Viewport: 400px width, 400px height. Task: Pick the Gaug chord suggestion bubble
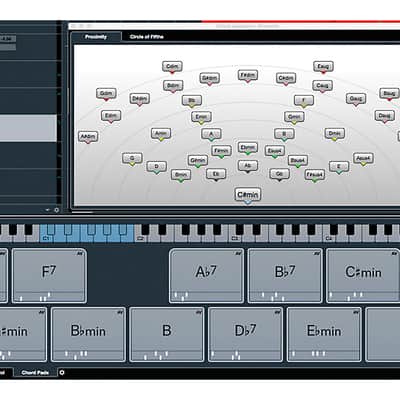[x=356, y=99]
